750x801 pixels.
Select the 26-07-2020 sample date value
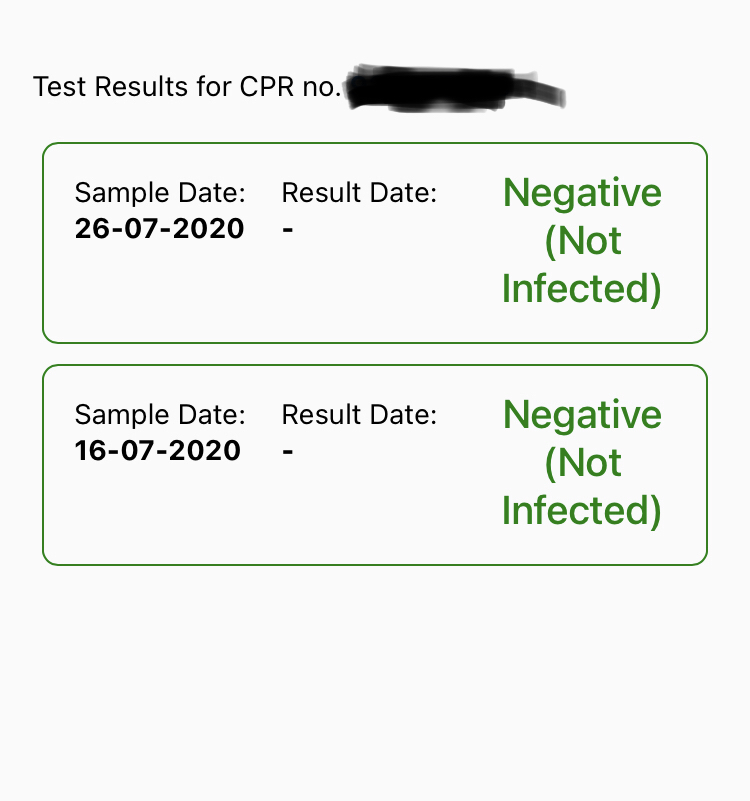tap(160, 229)
